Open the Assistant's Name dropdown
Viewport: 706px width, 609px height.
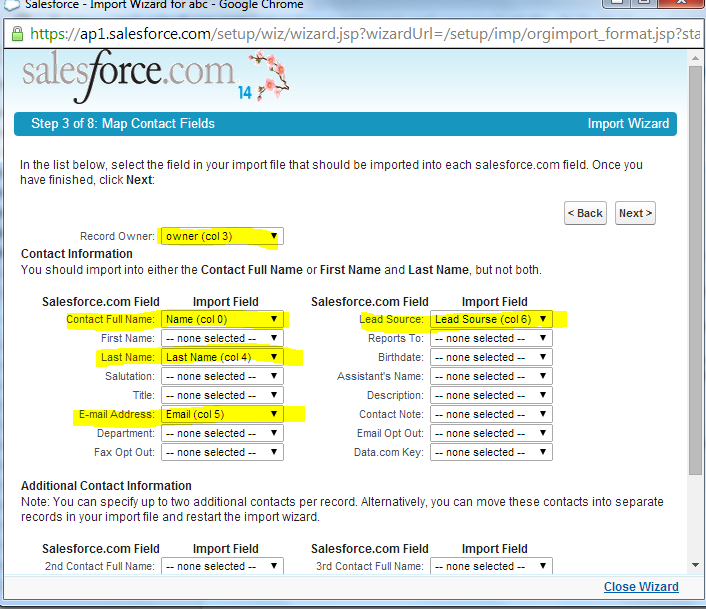tap(491, 376)
